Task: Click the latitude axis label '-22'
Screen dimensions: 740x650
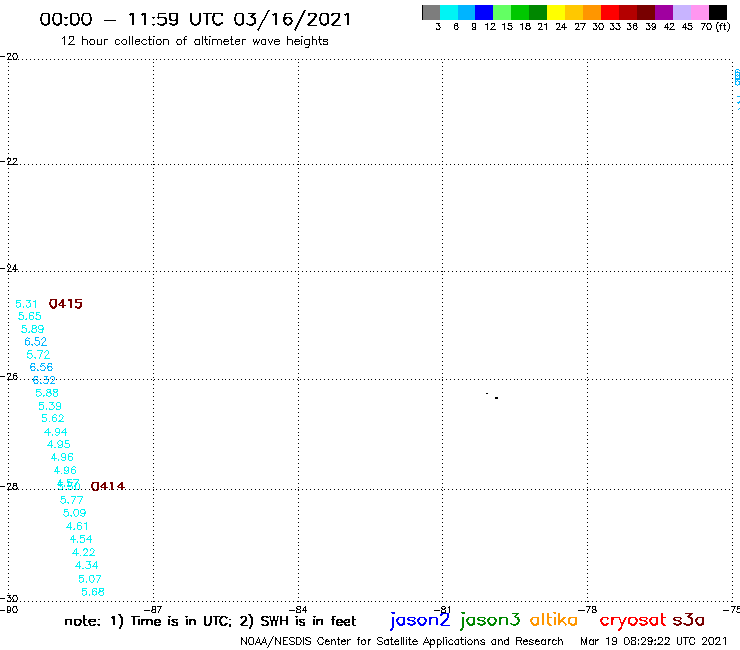Action: pyautogui.click(x=9, y=161)
